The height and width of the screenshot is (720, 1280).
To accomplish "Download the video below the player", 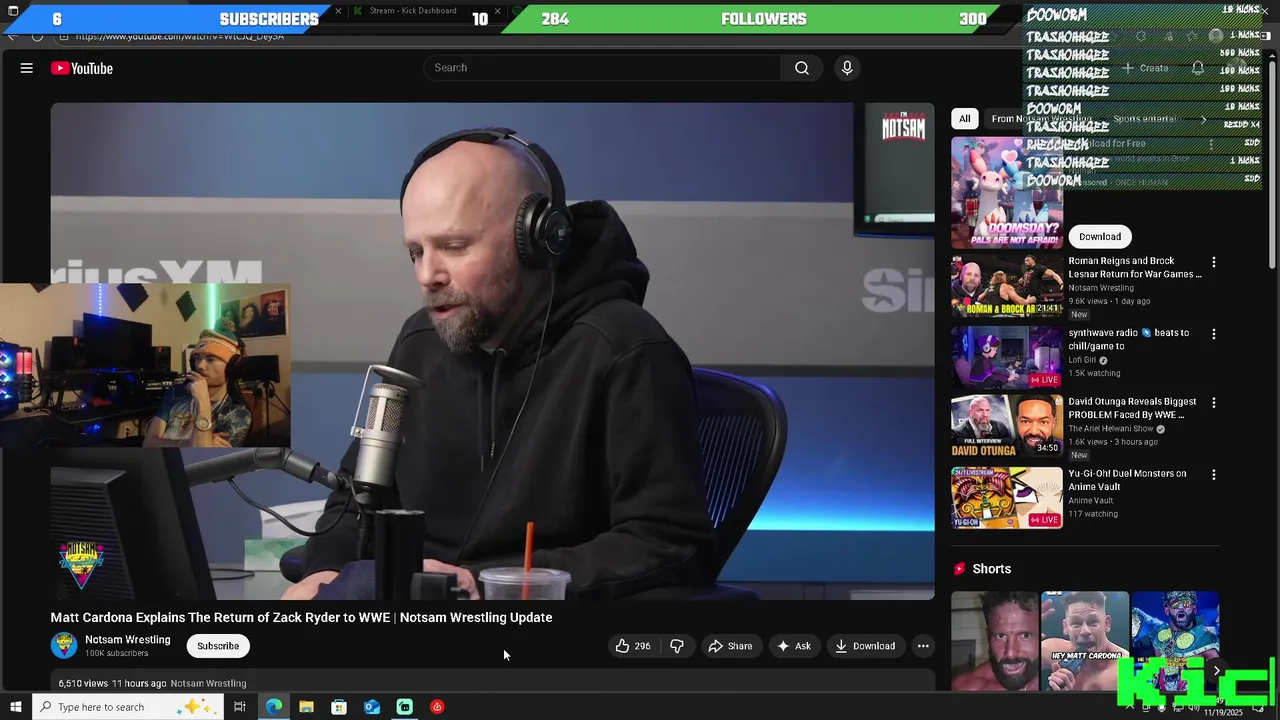I will click(866, 646).
